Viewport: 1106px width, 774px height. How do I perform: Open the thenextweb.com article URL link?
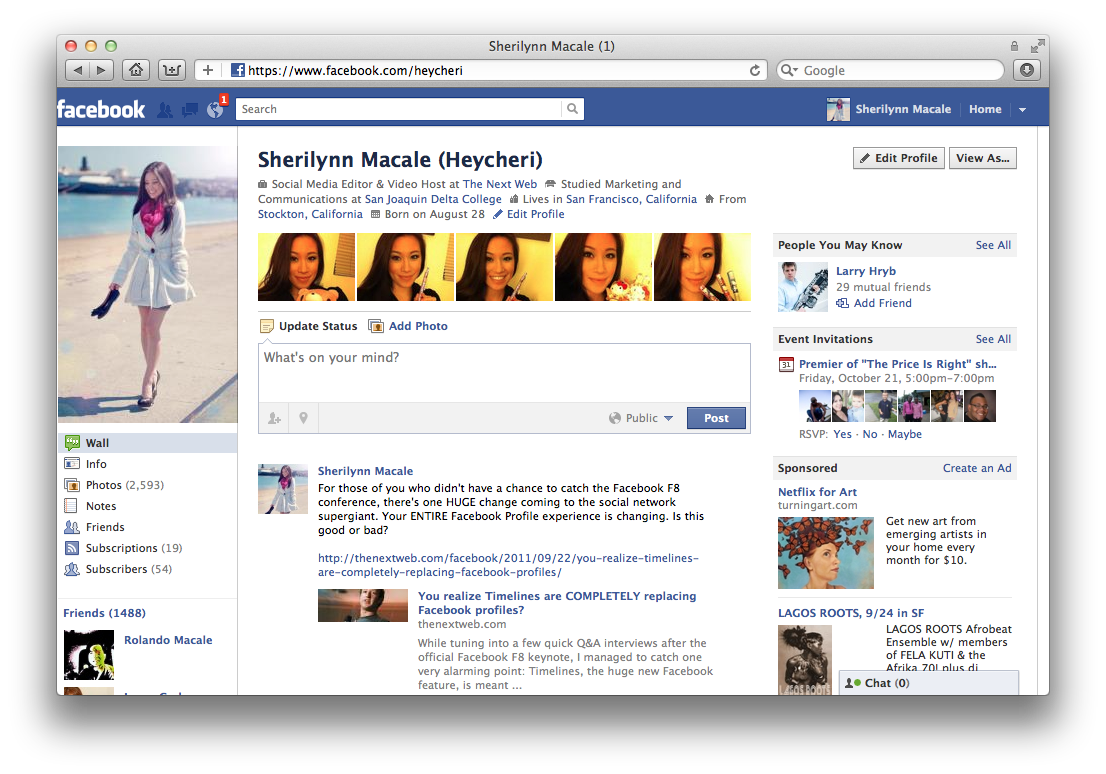coord(508,565)
